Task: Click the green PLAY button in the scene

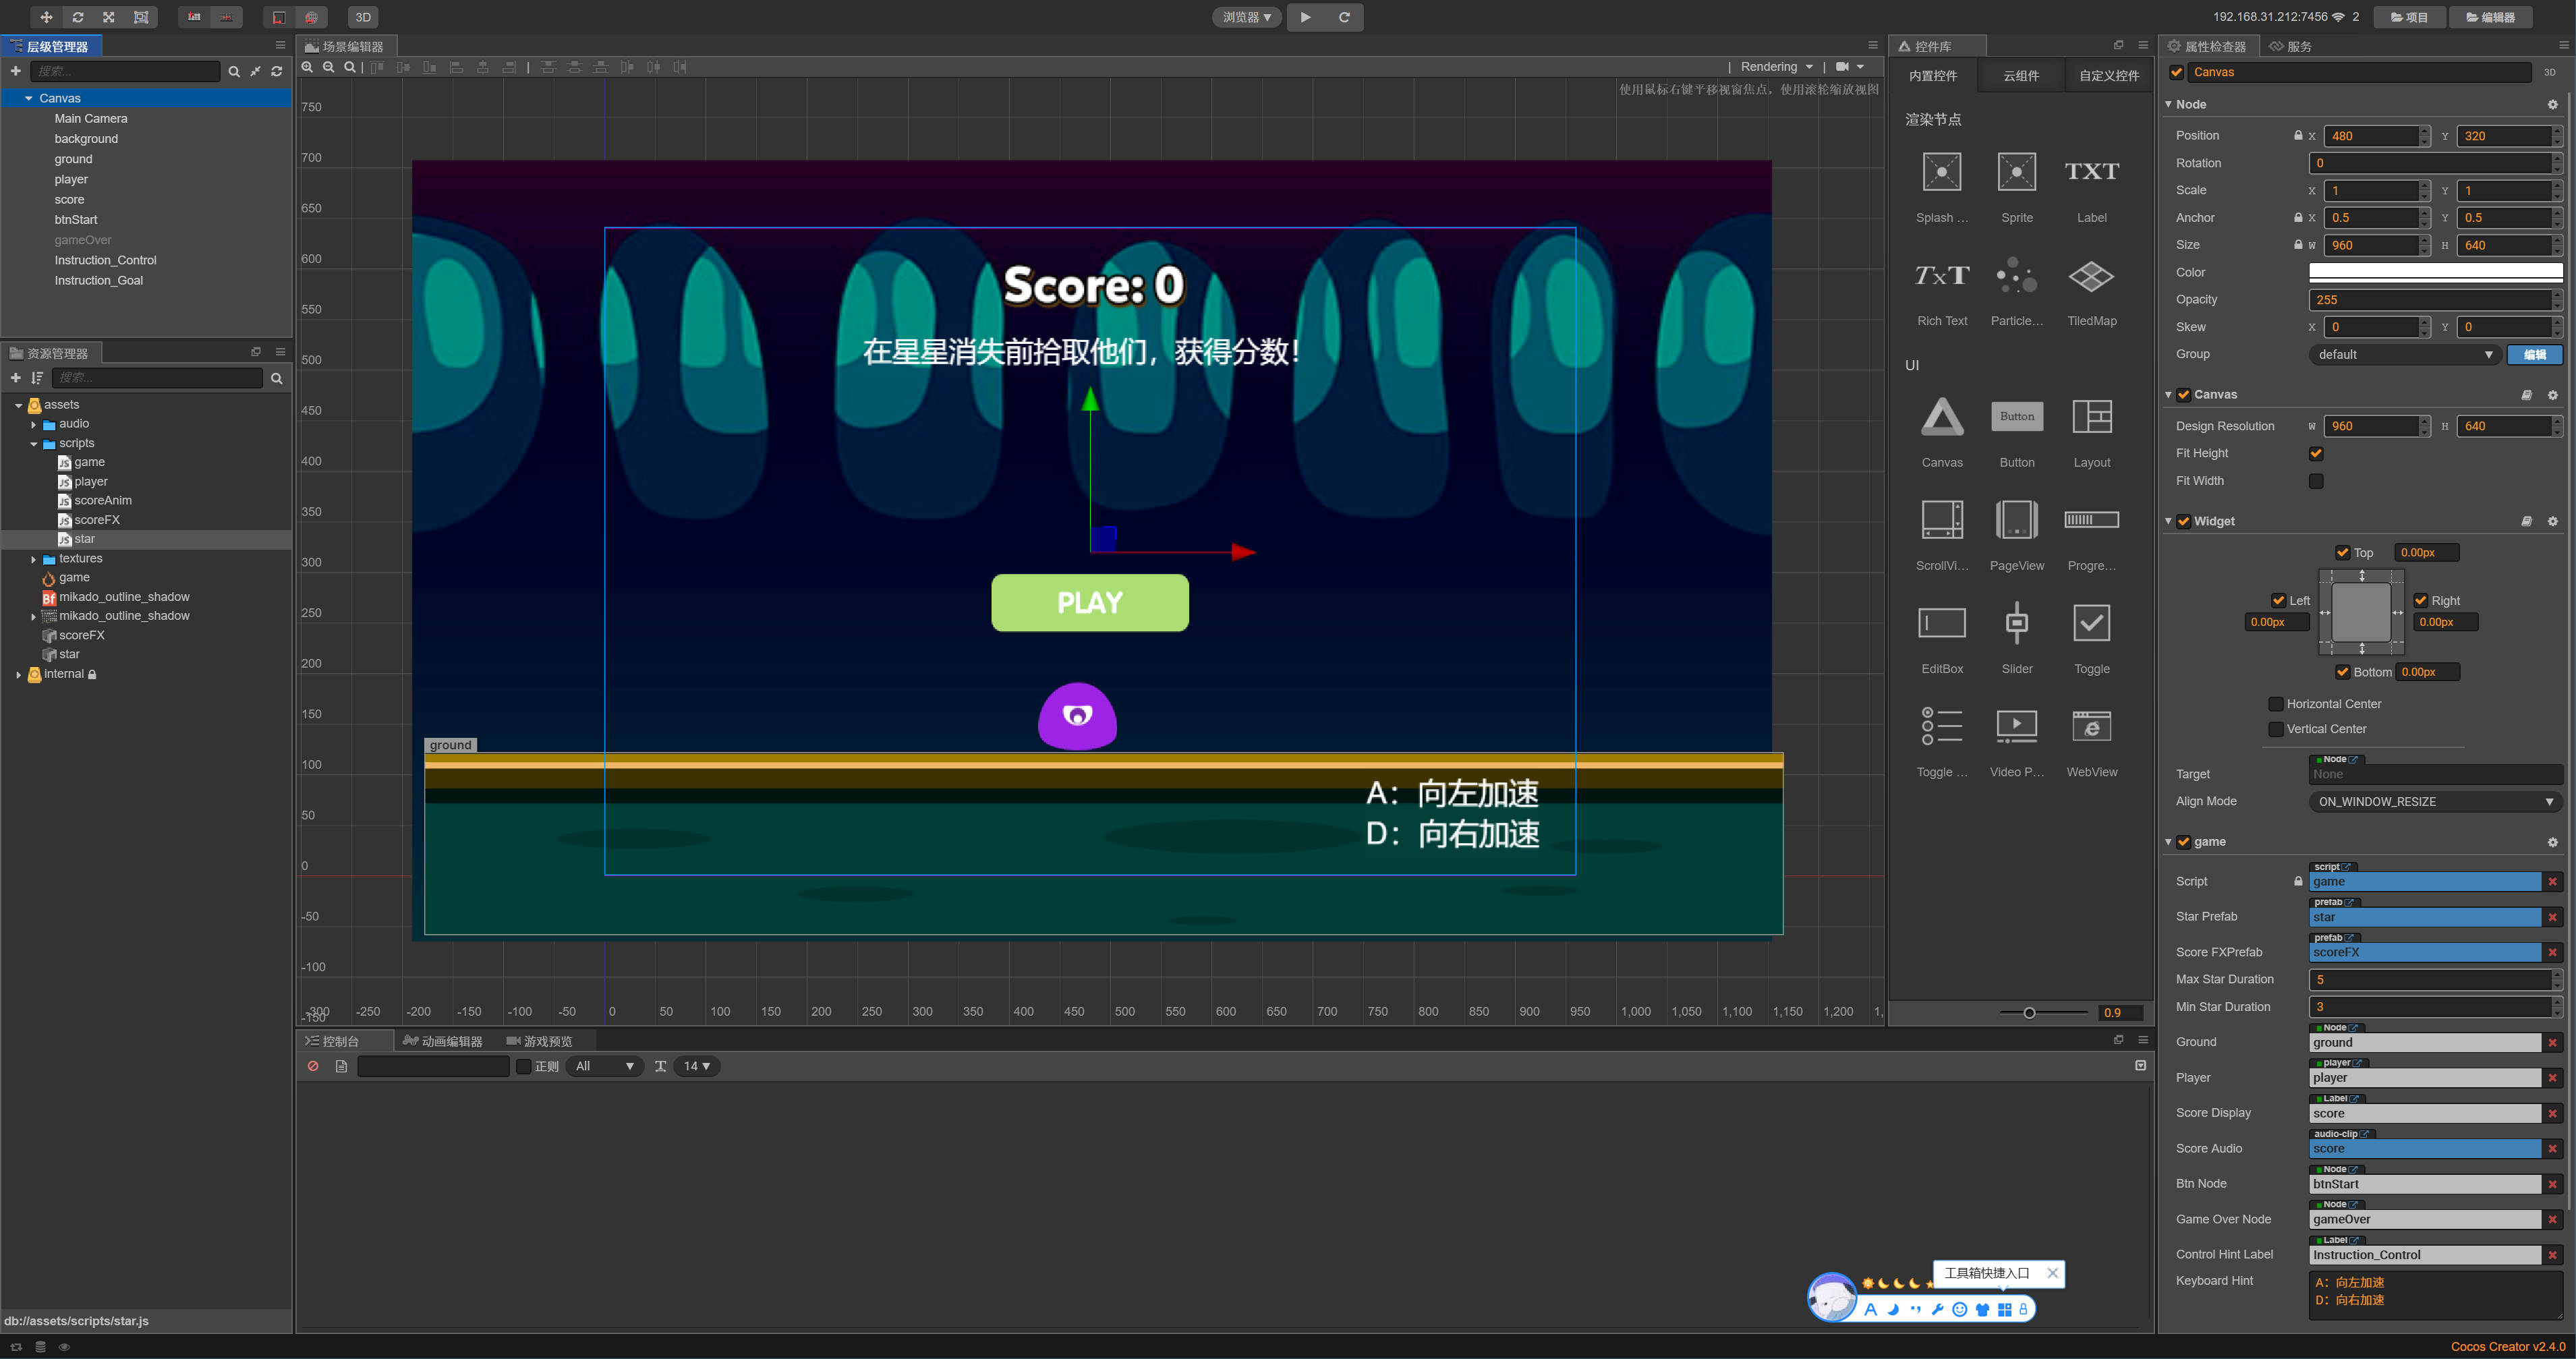Action: [1089, 602]
